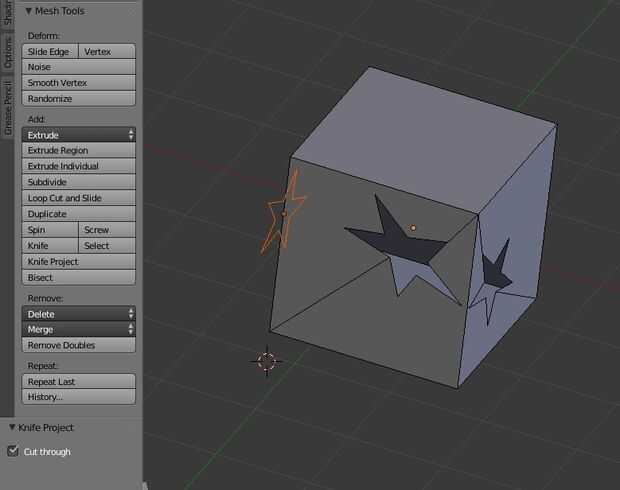Apply the Noise deform tool
The height and width of the screenshot is (490, 620).
click(79, 67)
